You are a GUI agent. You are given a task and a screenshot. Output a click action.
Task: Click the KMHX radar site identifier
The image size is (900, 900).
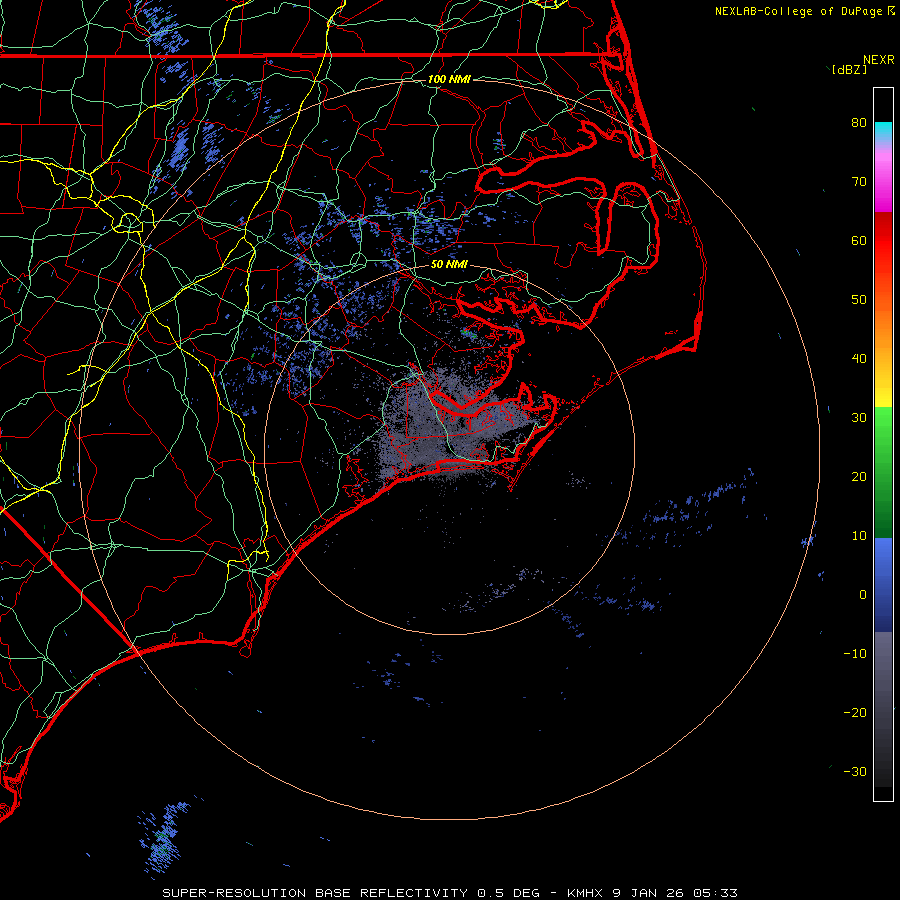coord(585,893)
